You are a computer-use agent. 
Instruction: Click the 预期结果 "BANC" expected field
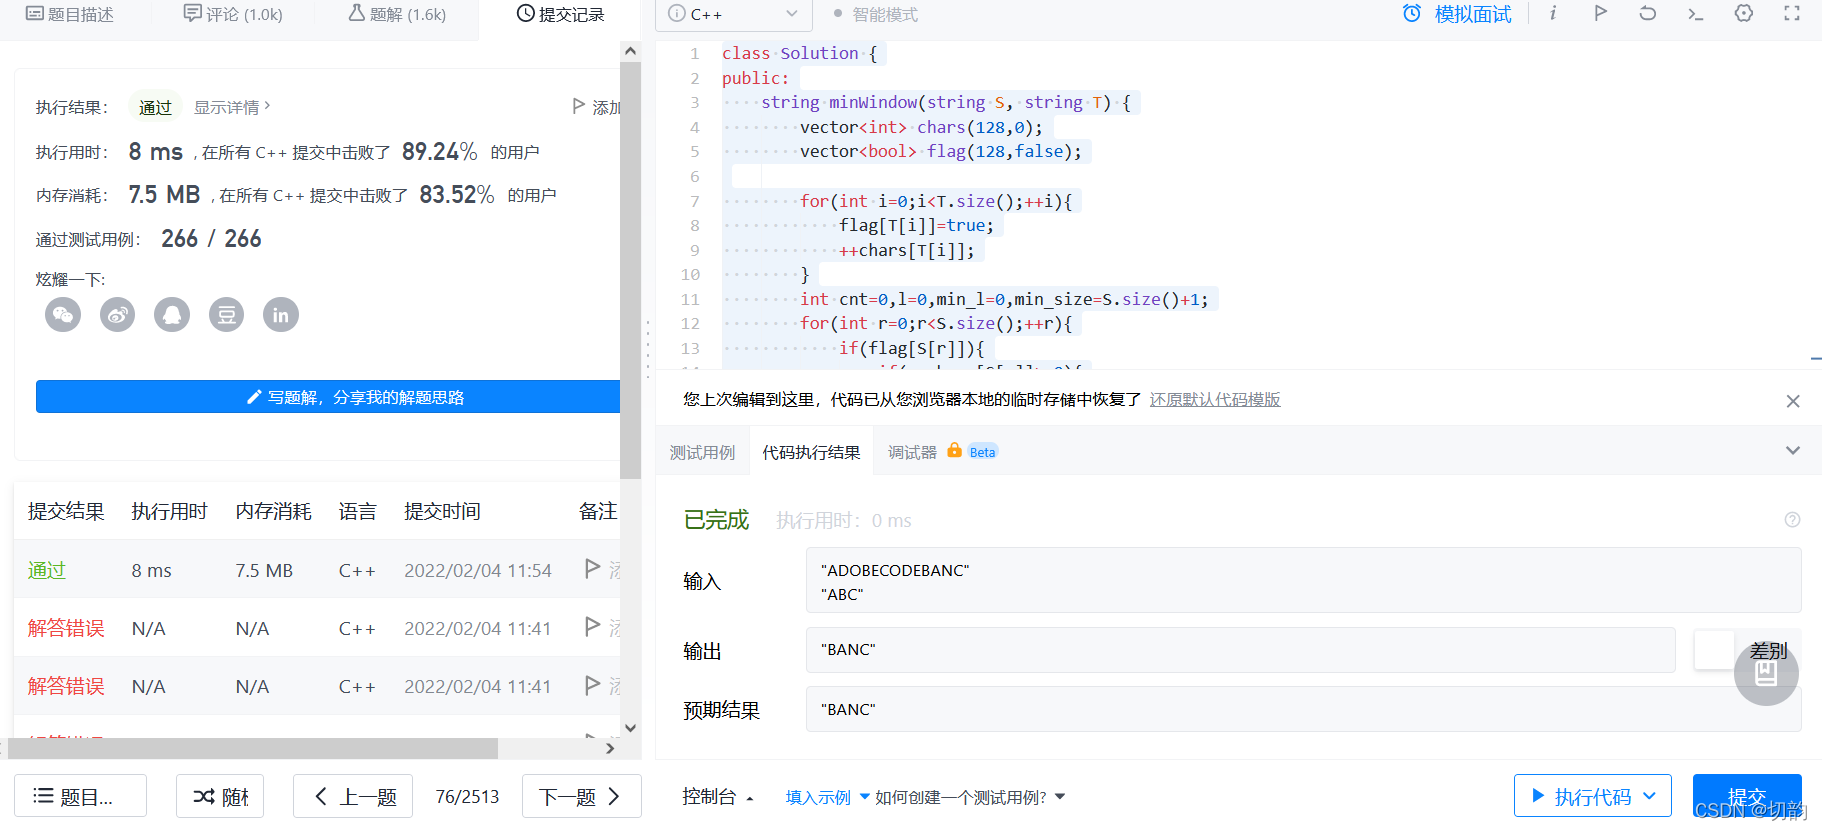(1303, 709)
